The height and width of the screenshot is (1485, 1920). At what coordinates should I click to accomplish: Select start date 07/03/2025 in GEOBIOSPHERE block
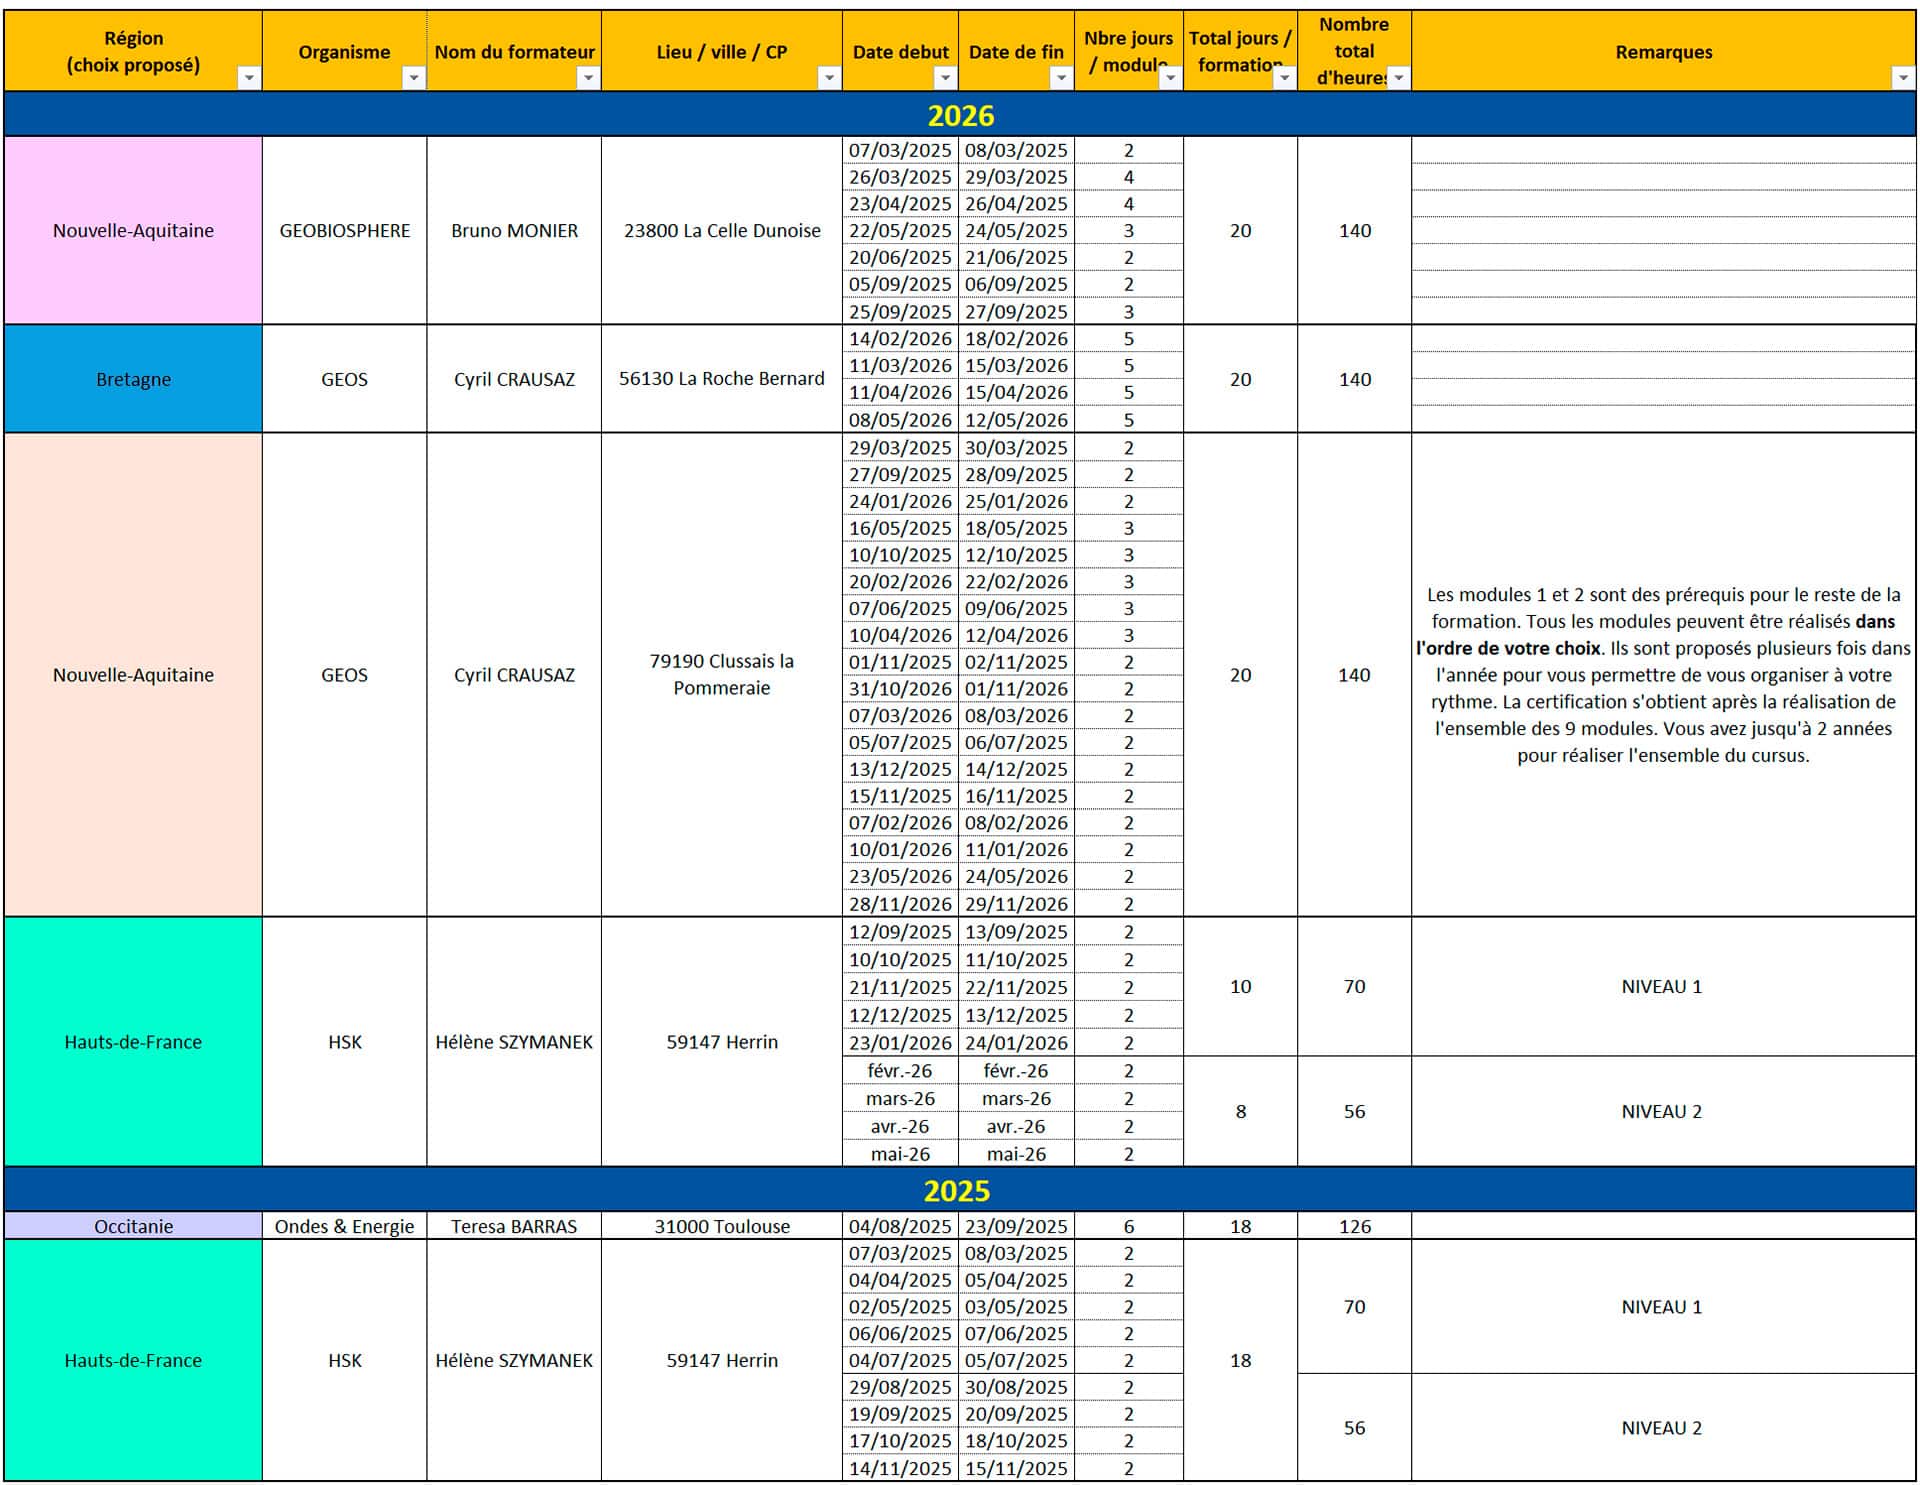pyautogui.click(x=900, y=150)
